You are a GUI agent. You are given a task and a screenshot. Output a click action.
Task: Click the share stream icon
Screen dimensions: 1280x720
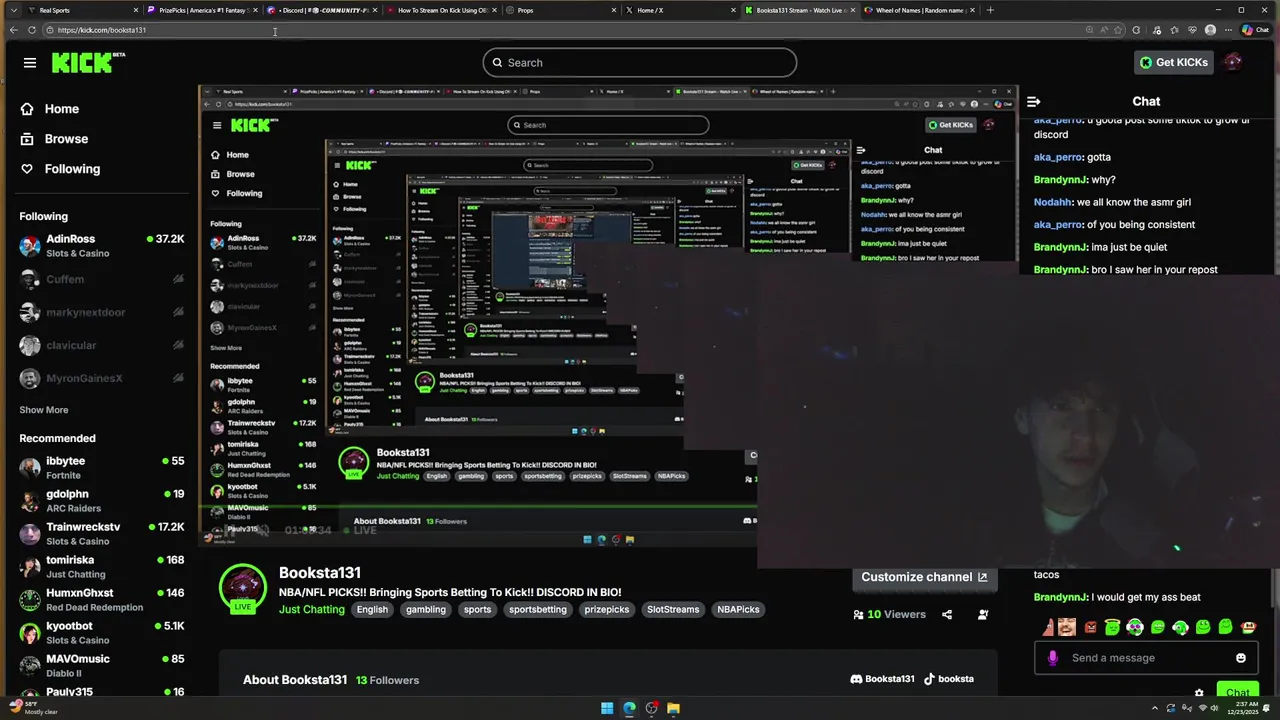coord(947,614)
